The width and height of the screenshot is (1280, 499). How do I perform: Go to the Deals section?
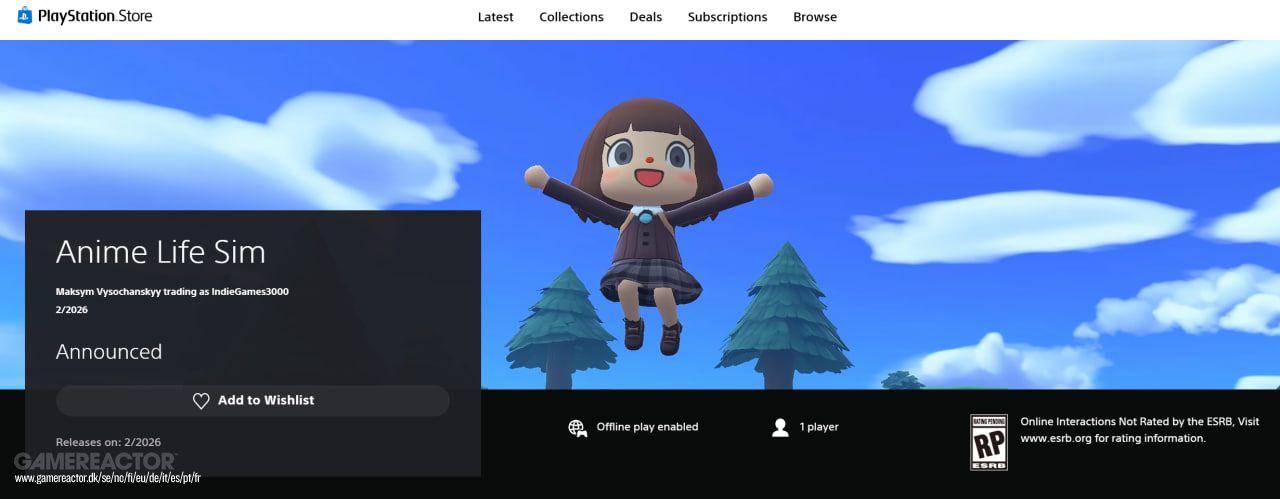(x=646, y=17)
